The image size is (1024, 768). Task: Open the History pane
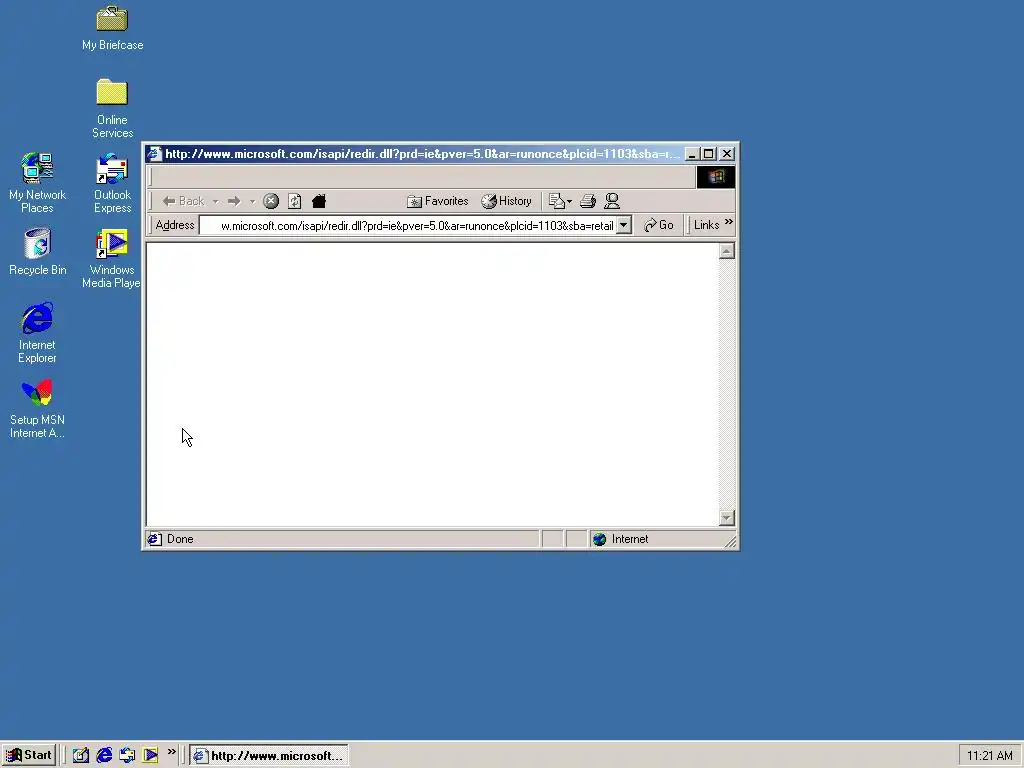[x=506, y=201]
